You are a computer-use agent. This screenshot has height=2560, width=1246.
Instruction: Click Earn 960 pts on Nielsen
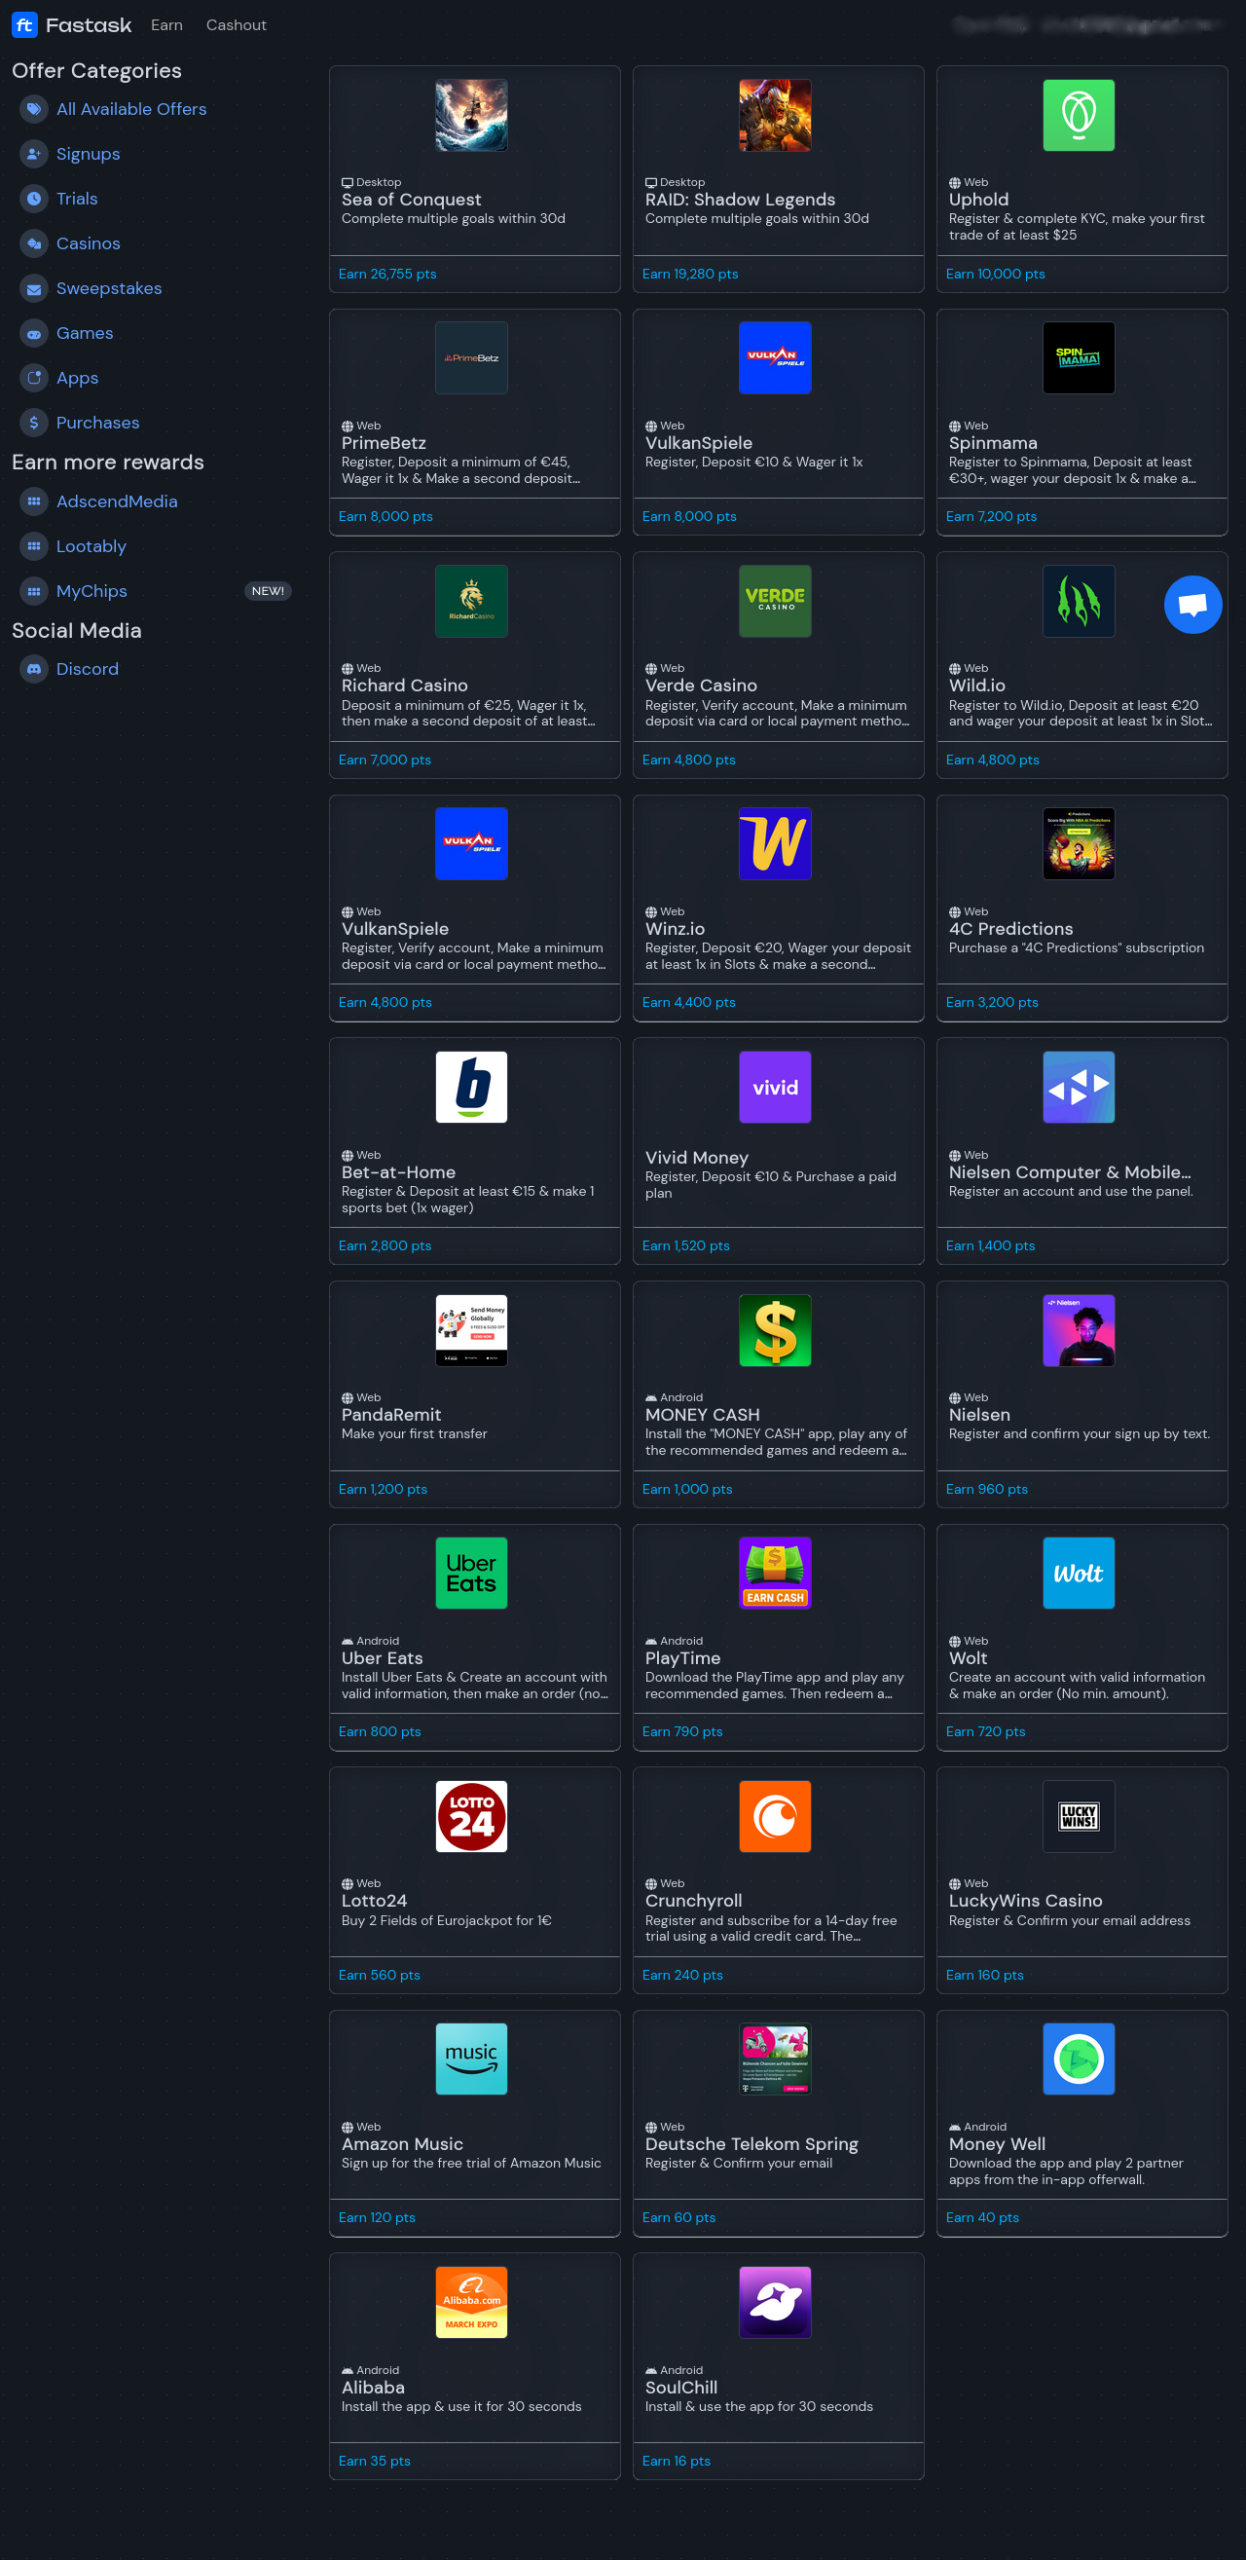pyautogui.click(x=987, y=1490)
